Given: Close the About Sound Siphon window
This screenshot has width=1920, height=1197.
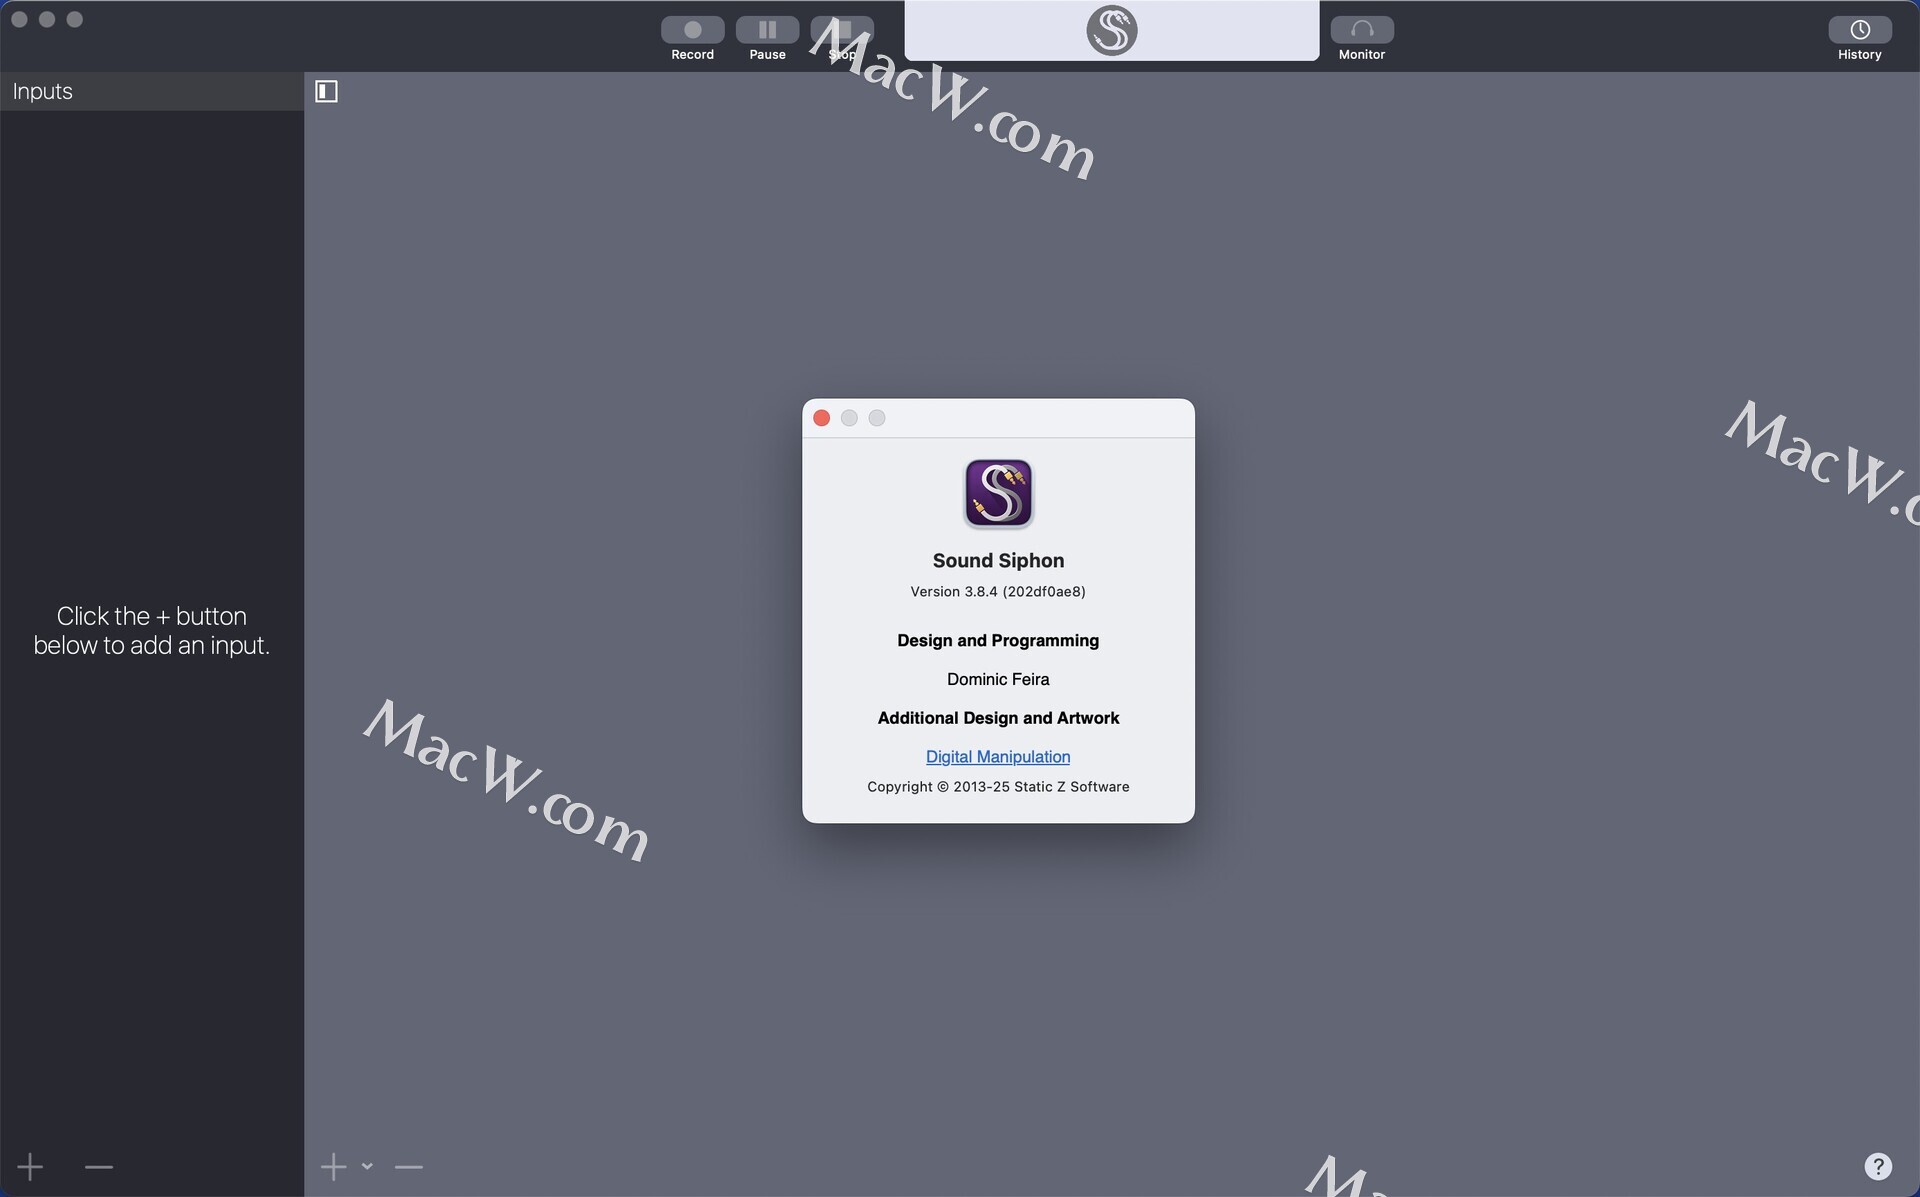Looking at the screenshot, I should tap(822, 418).
